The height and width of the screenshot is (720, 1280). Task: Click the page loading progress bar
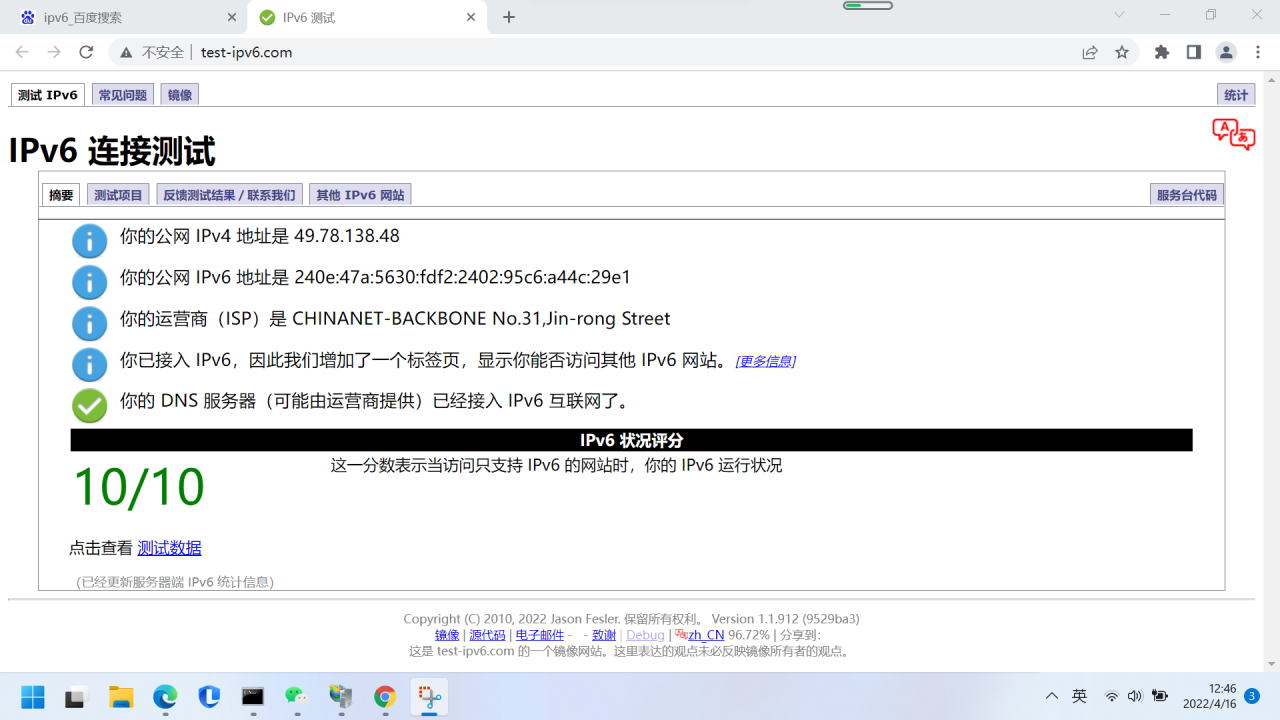pyautogui.click(x=866, y=5)
